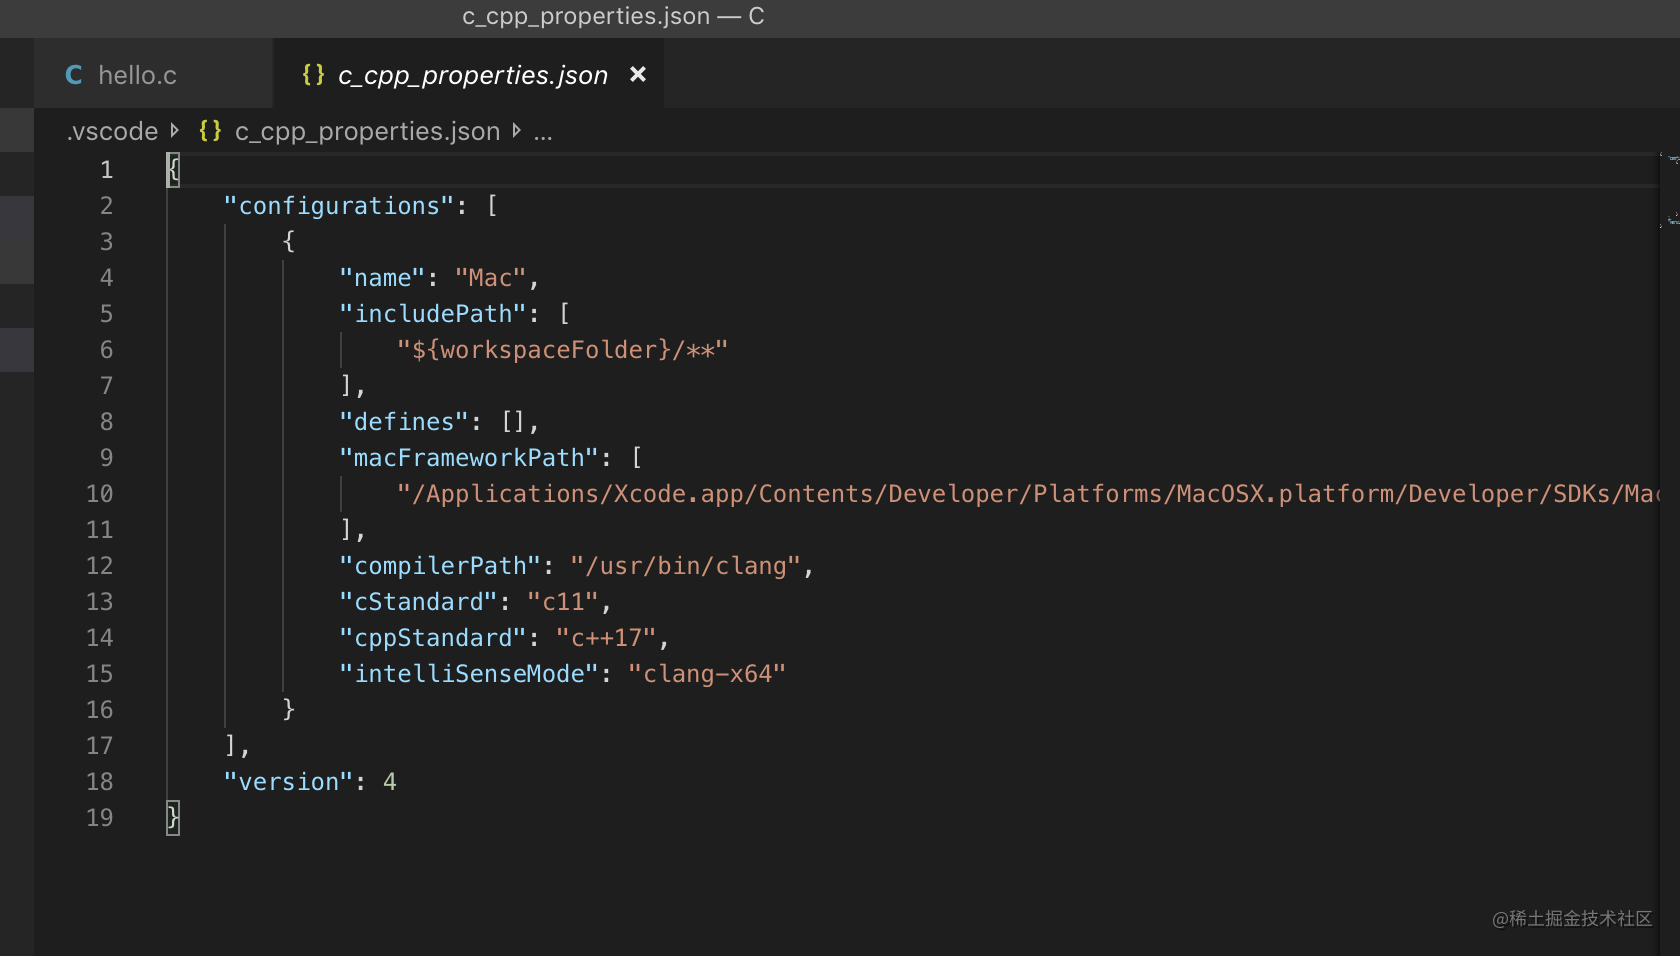Click the chevron after .vscode in breadcrumbs

click(x=175, y=131)
